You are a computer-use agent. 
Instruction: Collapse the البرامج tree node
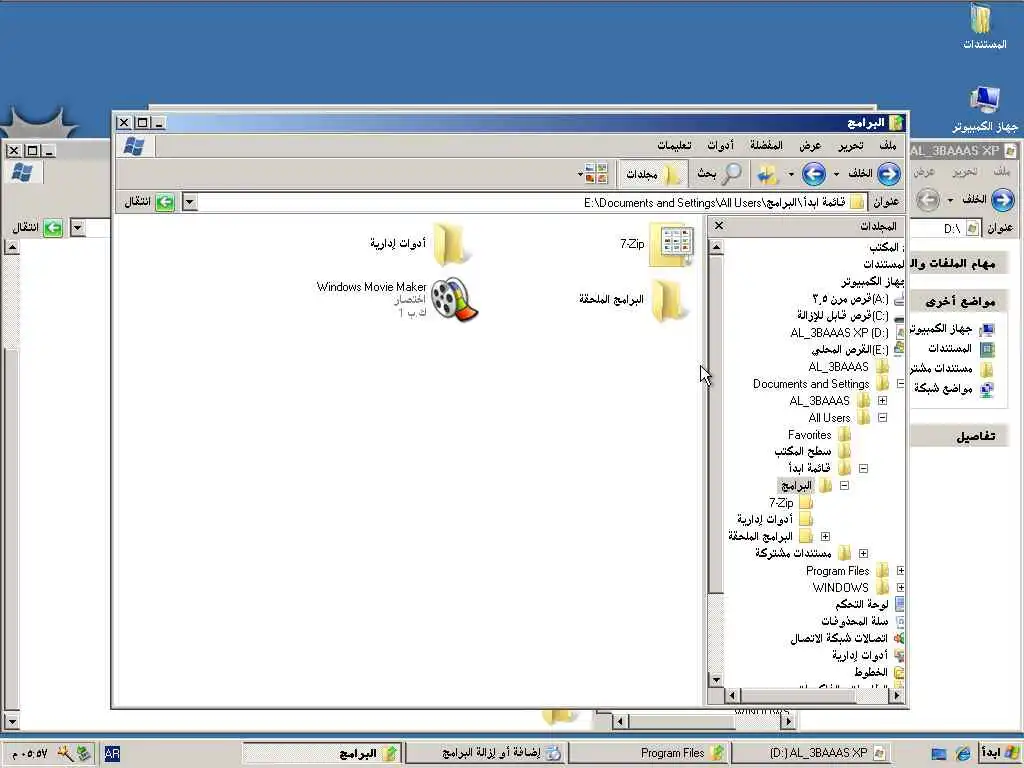coord(844,486)
